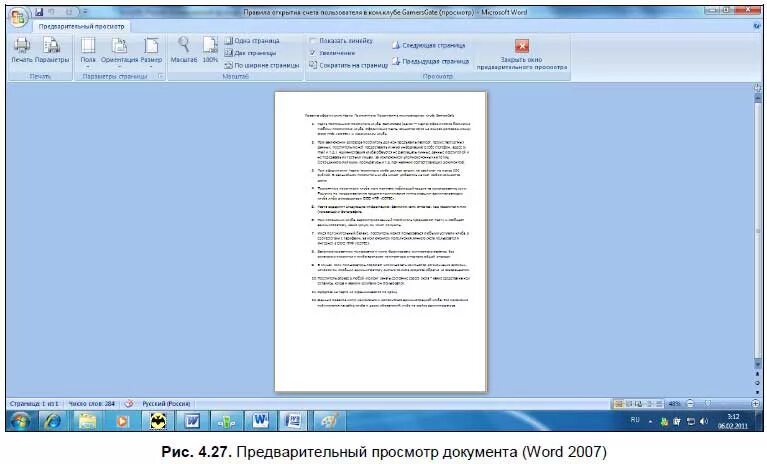Close print preview with red X button
Viewport: 767px width, 464px height.
[522, 46]
